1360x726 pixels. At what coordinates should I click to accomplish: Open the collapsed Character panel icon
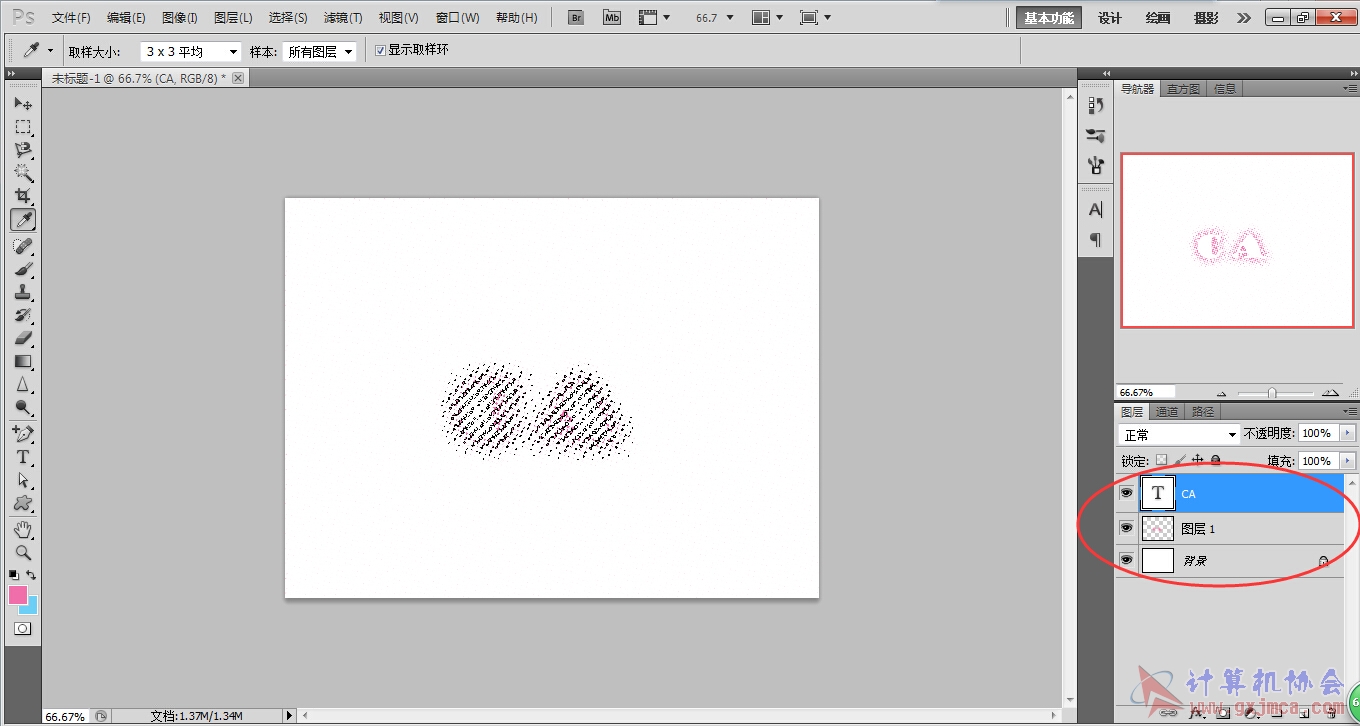[x=1096, y=210]
